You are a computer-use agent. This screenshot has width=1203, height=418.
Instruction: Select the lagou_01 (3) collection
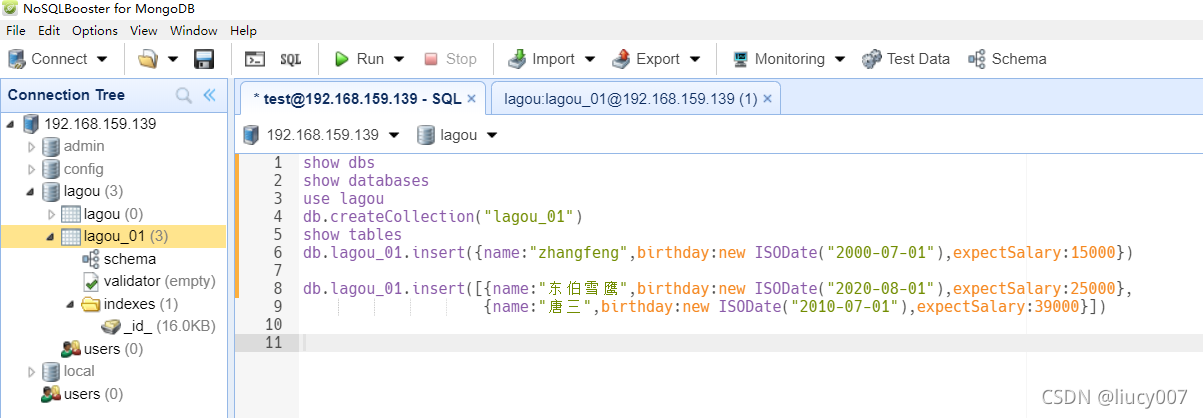(x=125, y=237)
